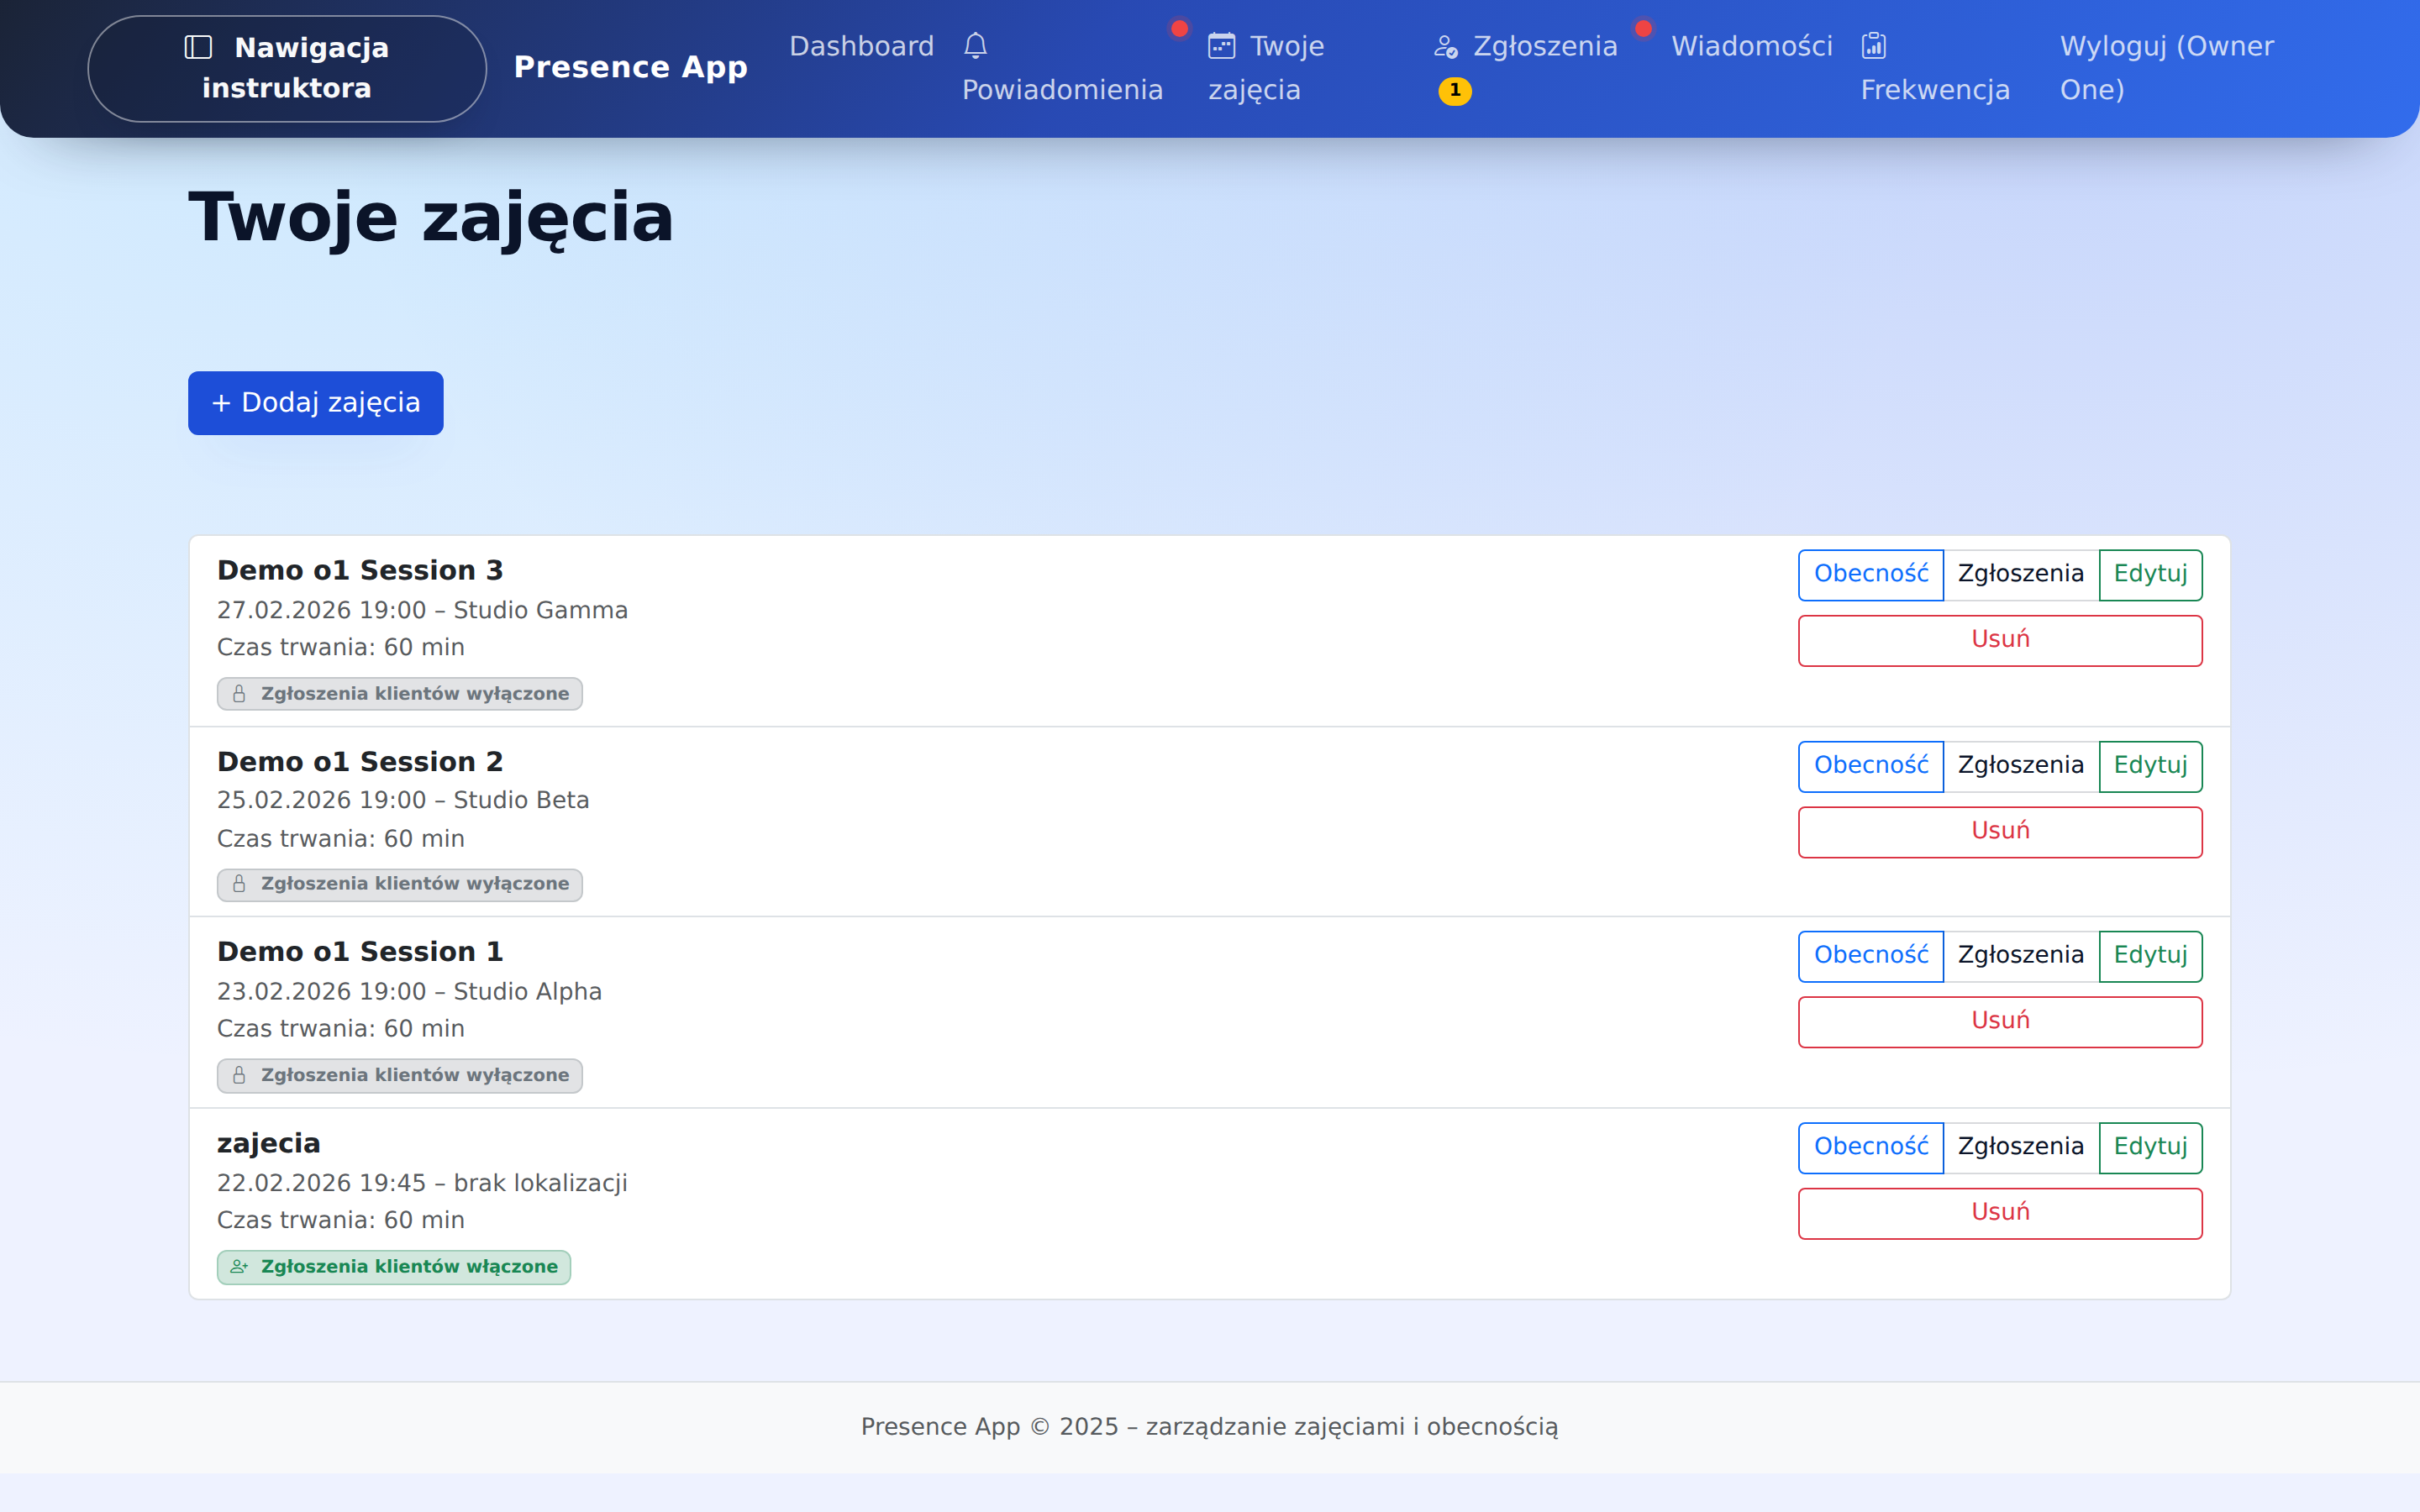This screenshot has width=2420, height=1512.
Task: Click the text 25.02.2026 19:00 – Studio Beta
Action: (x=403, y=801)
